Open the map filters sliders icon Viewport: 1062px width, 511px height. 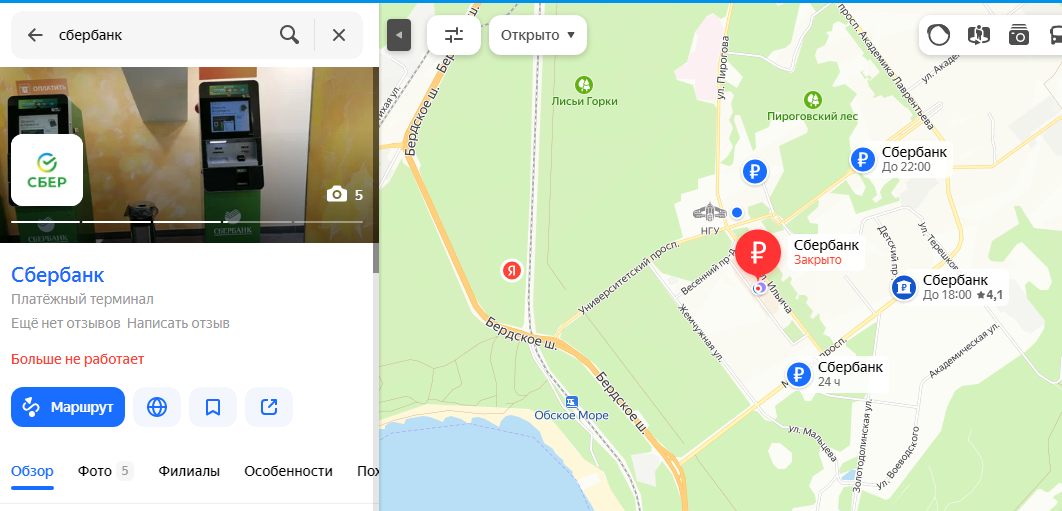tap(454, 35)
